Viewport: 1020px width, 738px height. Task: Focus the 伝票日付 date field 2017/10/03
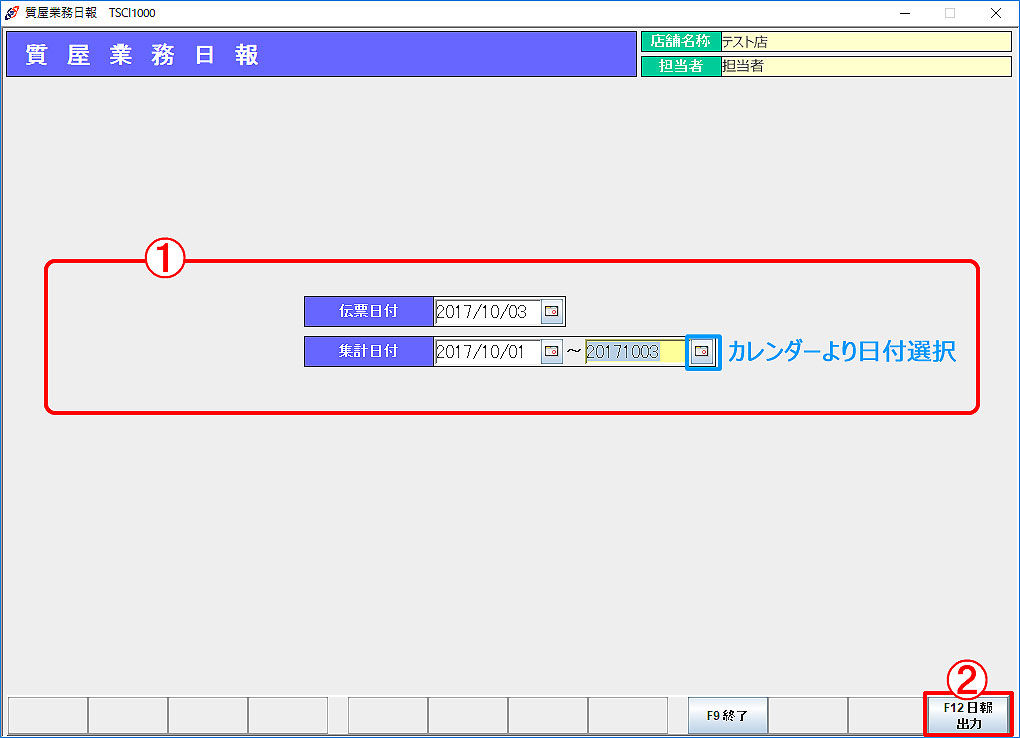pyautogui.click(x=487, y=312)
